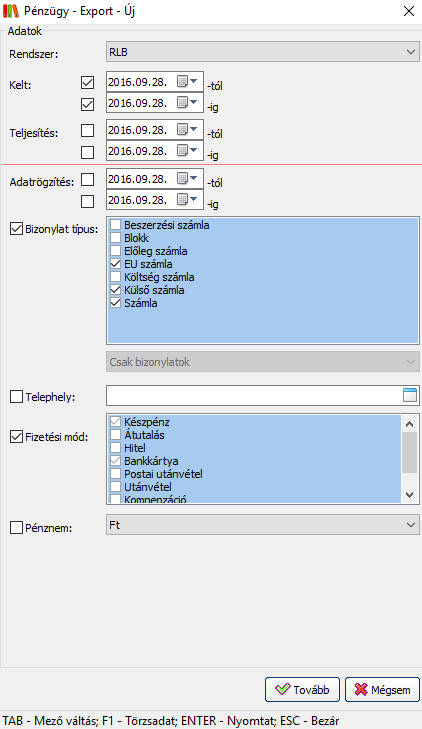Open calendar picker for Teljesítés -ig date
Image resolution: width=422 pixels, height=729 pixels.
click(x=188, y=151)
